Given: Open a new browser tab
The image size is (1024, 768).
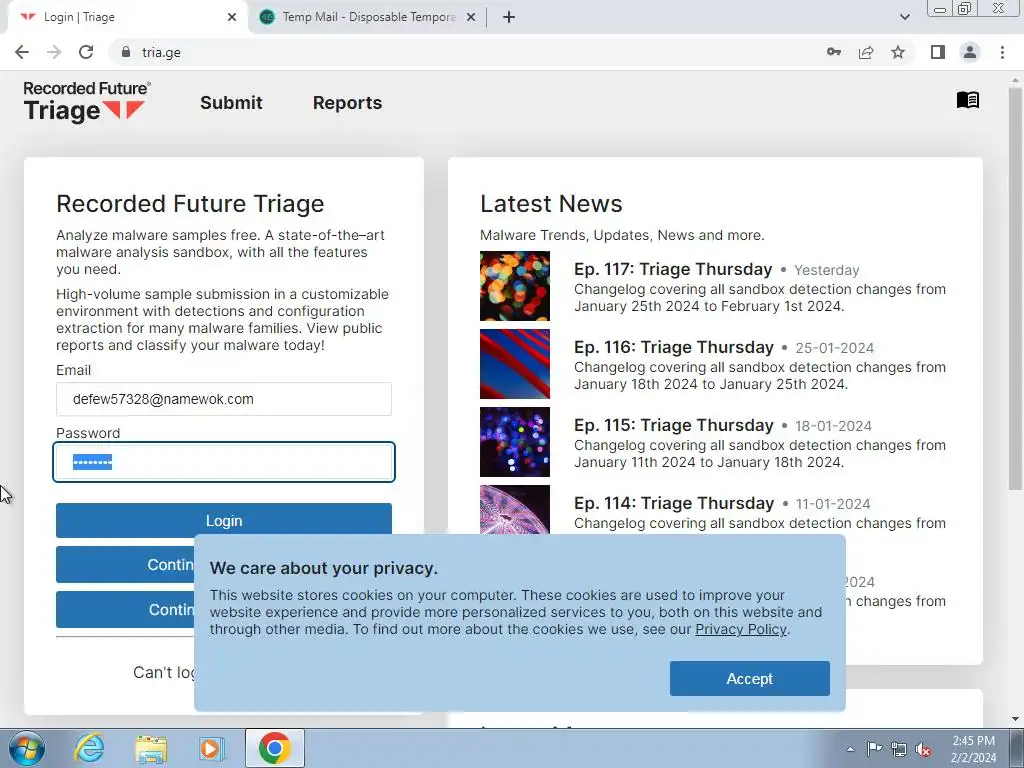Looking at the screenshot, I should coord(509,18).
